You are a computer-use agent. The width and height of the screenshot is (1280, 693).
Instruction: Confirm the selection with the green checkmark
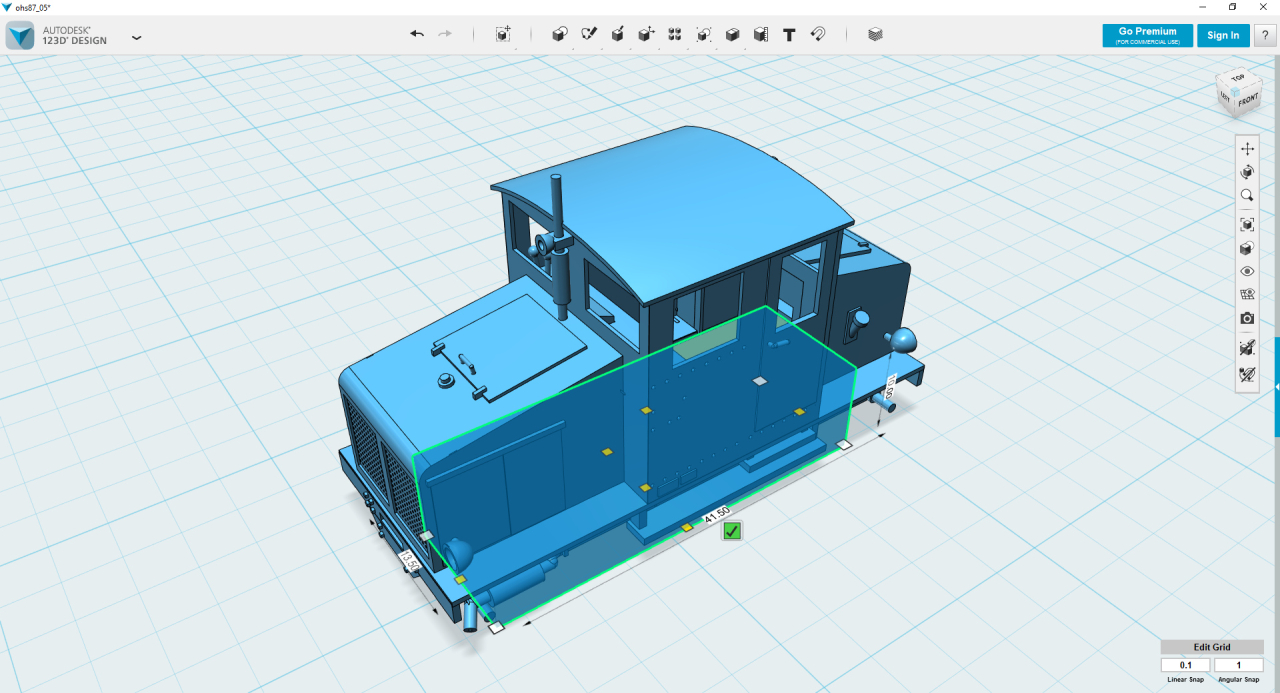[732, 531]
